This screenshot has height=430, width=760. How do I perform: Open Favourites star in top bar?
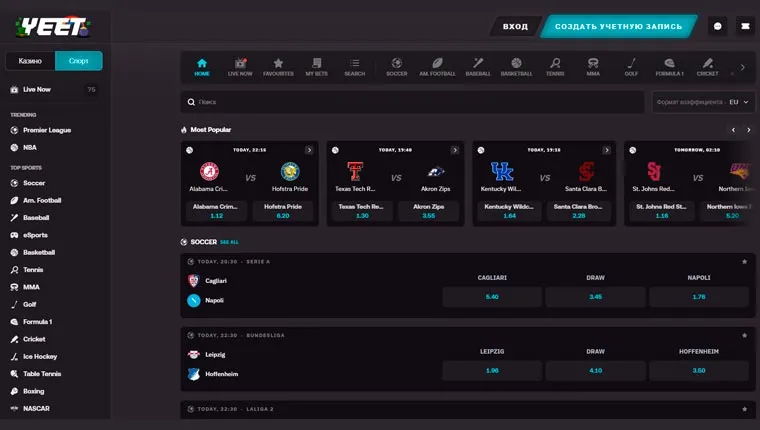pos(278,67)
